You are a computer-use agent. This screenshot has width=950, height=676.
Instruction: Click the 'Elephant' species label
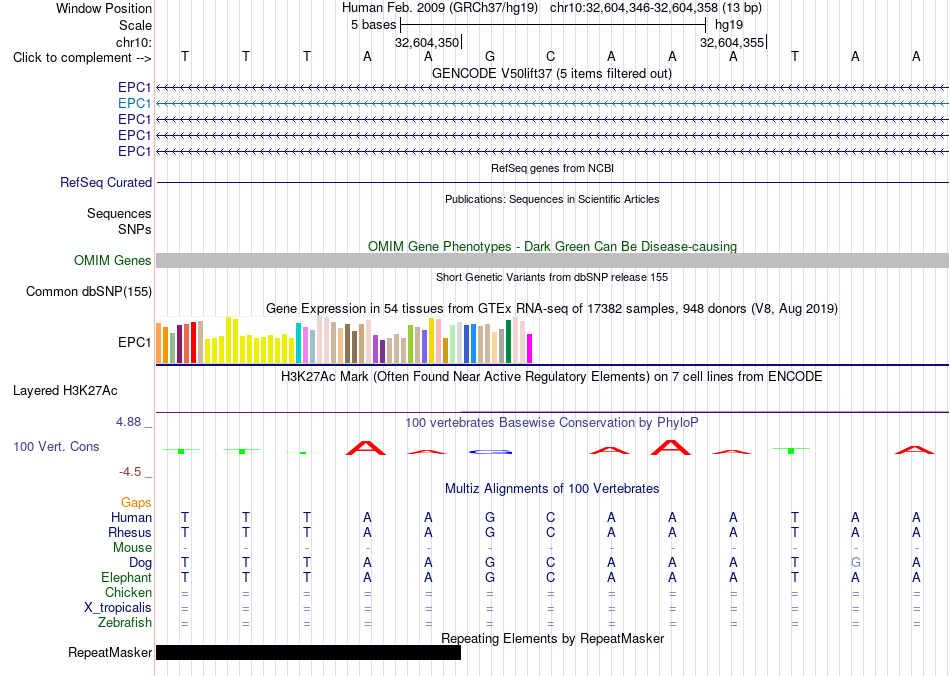tap(126, 577)
